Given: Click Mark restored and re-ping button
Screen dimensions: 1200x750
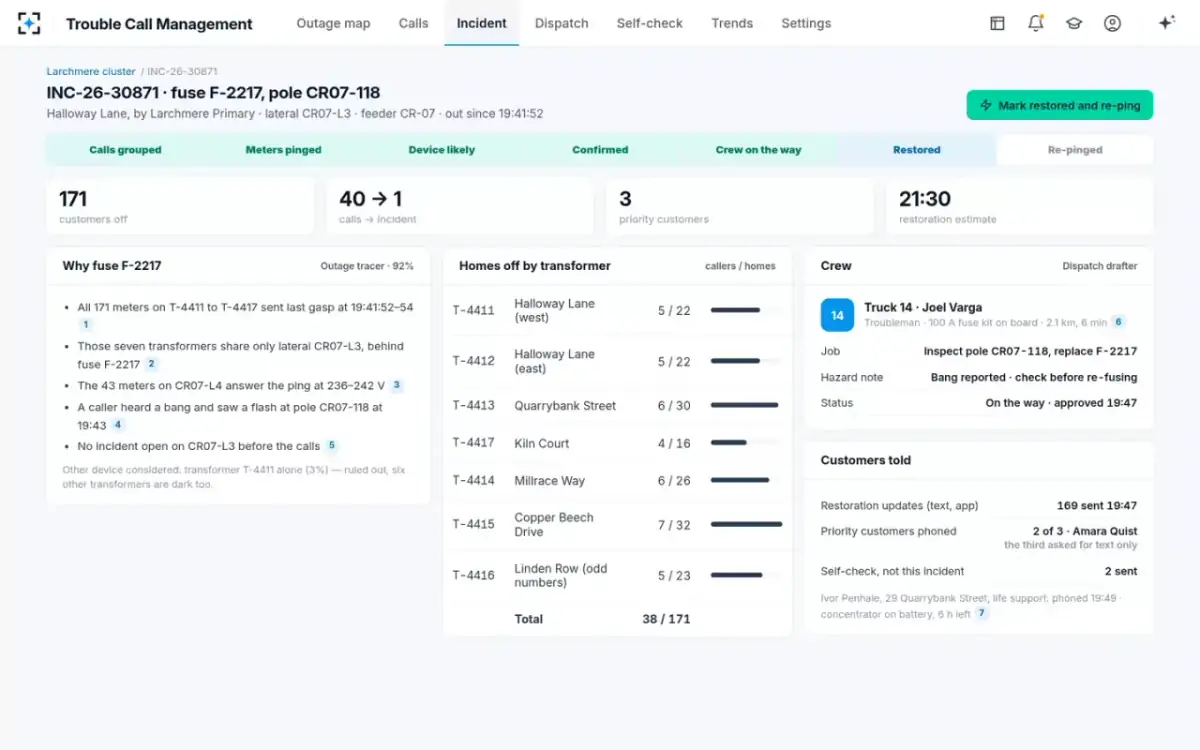Looking at the screenshot, I should 1060,105.
